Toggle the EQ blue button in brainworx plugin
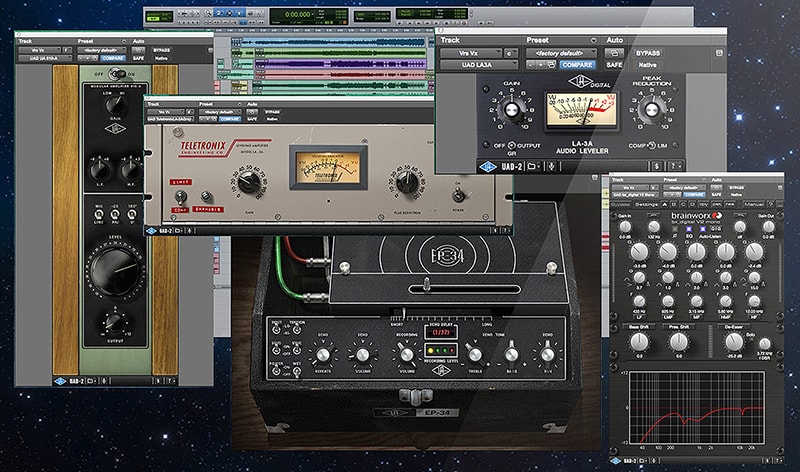Image resolution: width=800 pixels, height=472 pixels. pyautogui.click(x=689, y=229)
